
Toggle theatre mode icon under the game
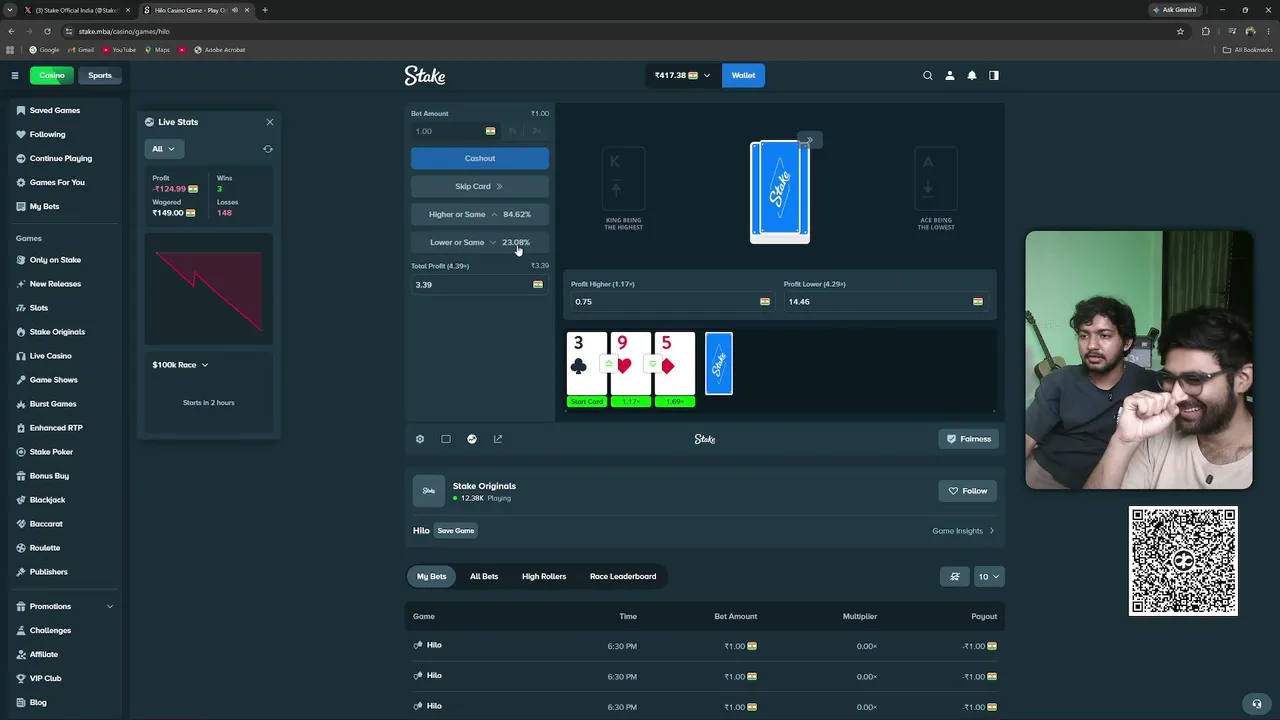point(446,439)
